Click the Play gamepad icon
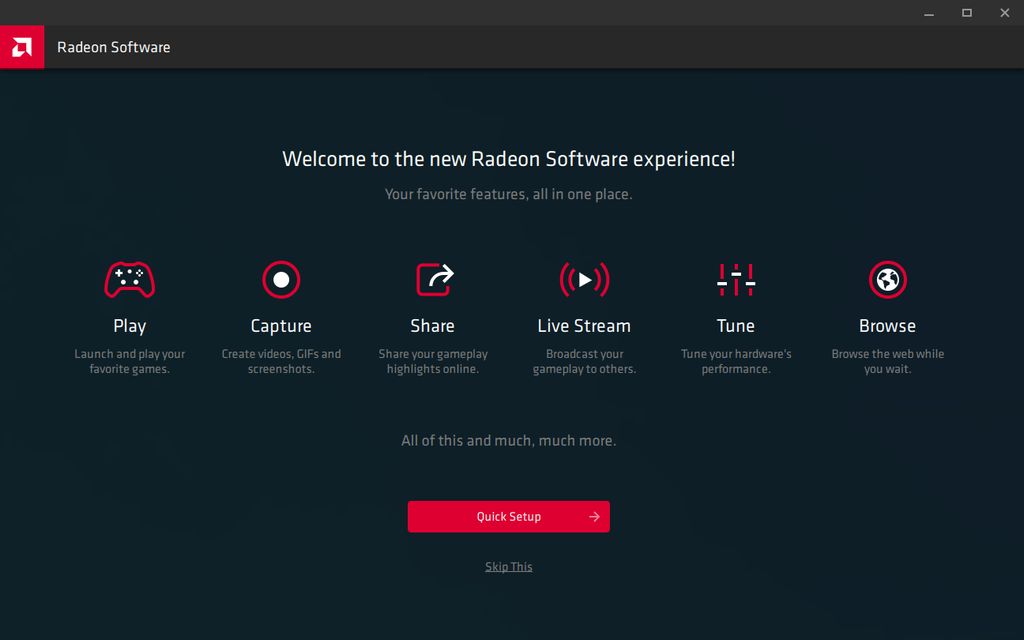Screen dimensions: 1024x640 129,280
